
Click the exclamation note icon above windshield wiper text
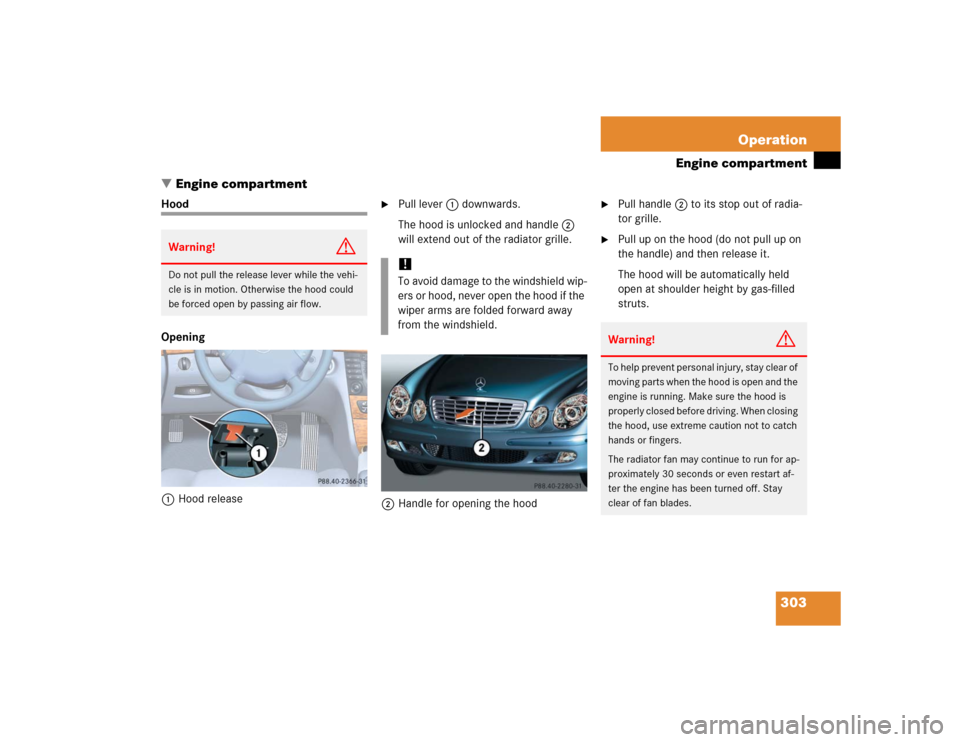(x=405, y=264)
